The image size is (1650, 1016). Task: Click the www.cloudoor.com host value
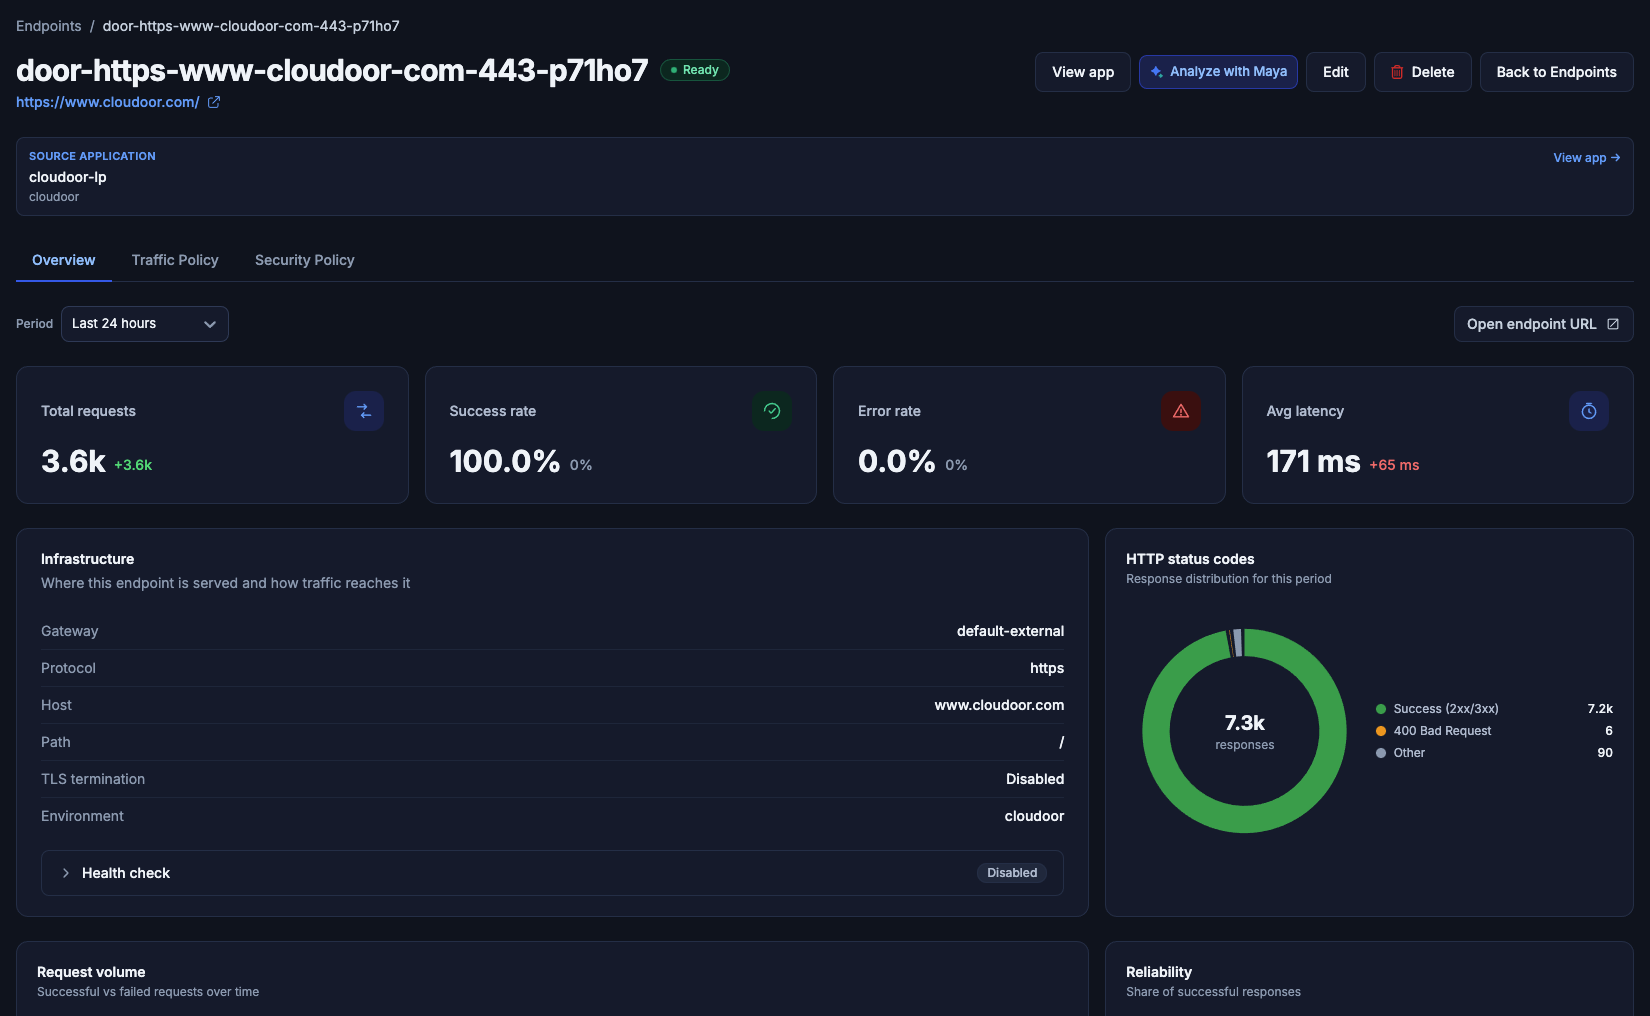(999, 705)
